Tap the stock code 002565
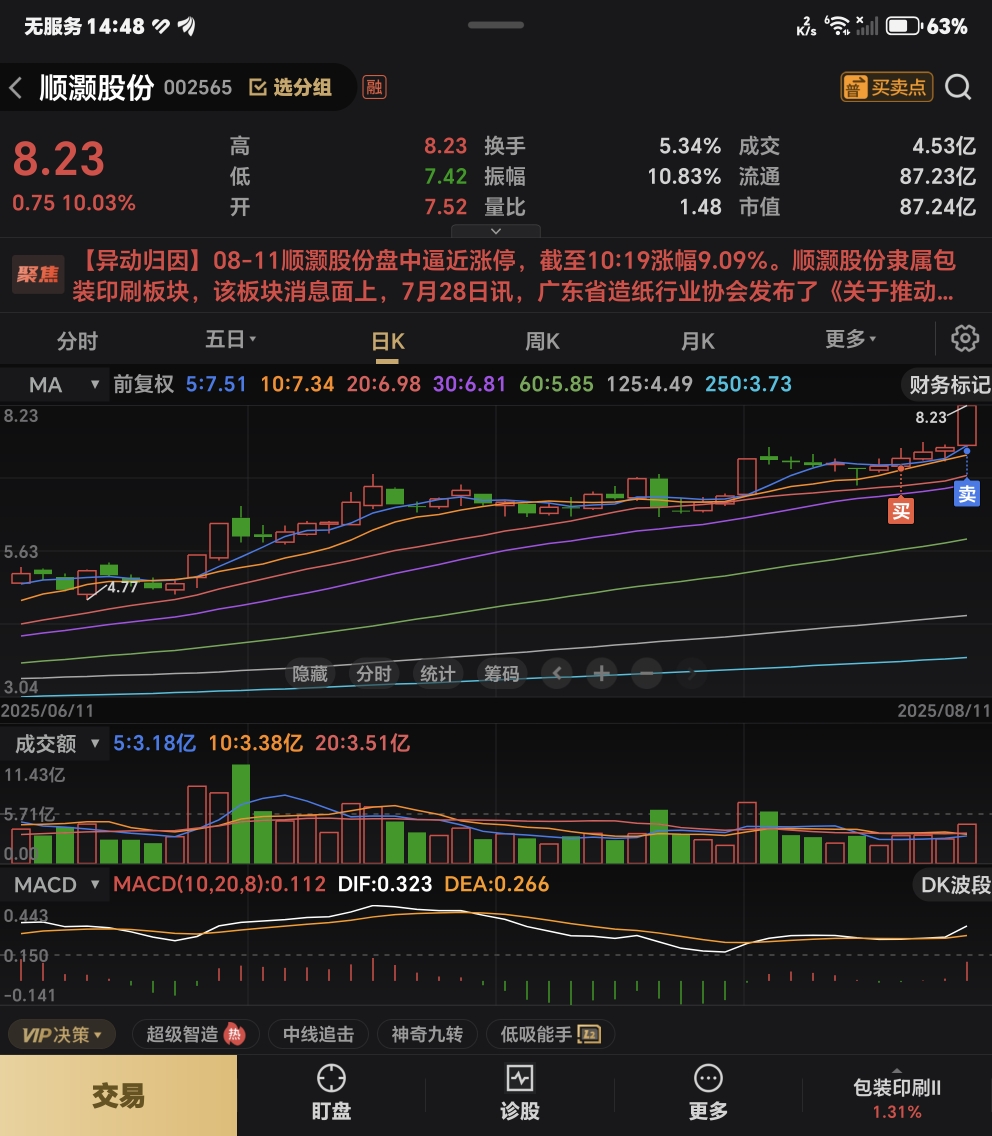 (x=198, y=88)
